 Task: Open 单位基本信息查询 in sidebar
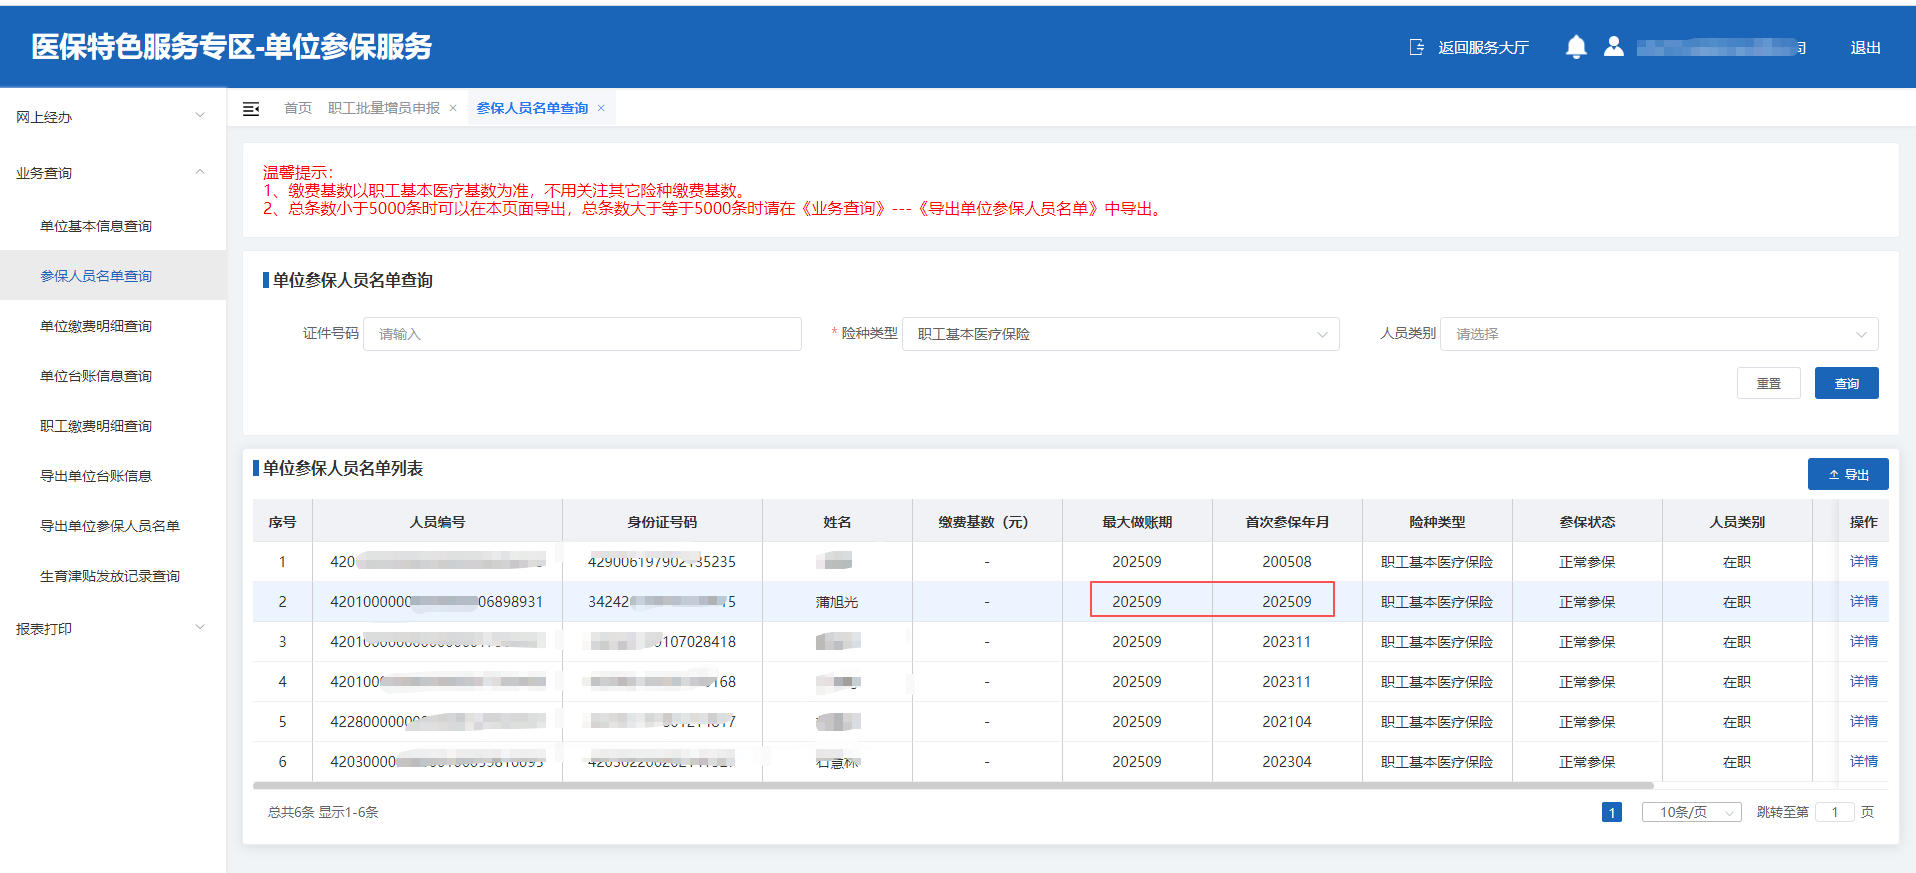pos(96,226)
